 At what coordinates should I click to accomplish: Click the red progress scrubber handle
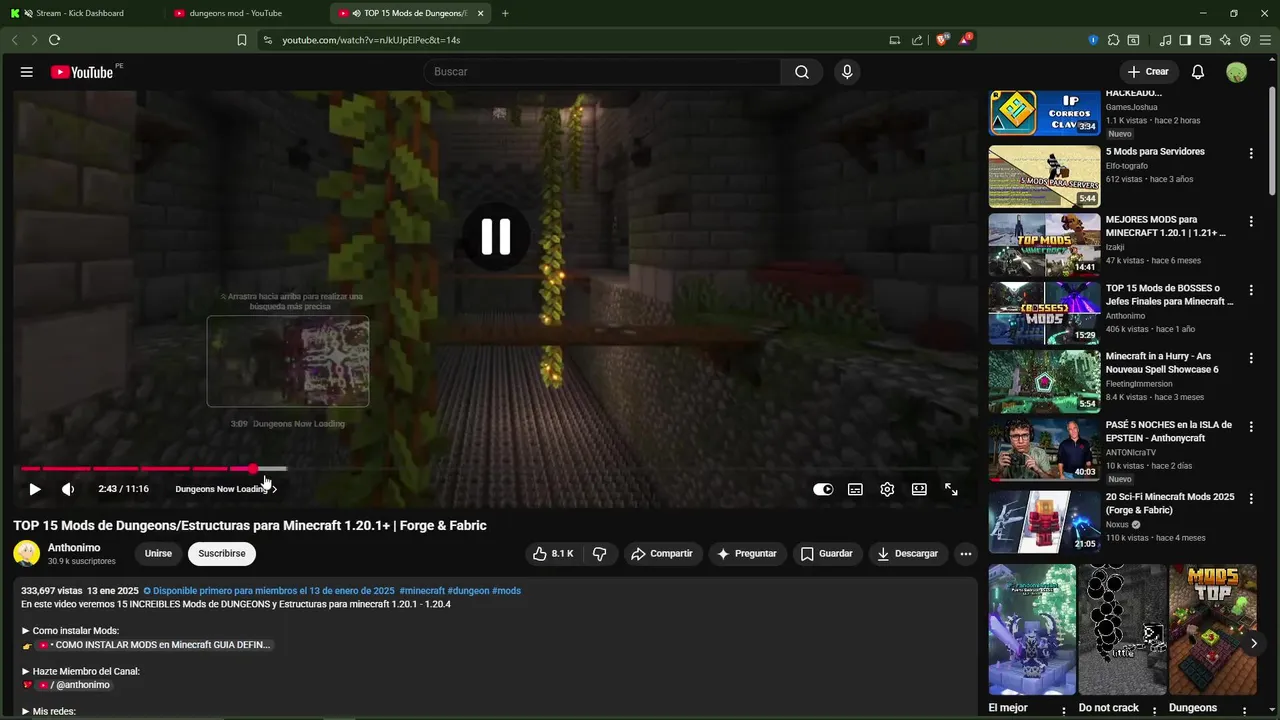coord(253,468)
